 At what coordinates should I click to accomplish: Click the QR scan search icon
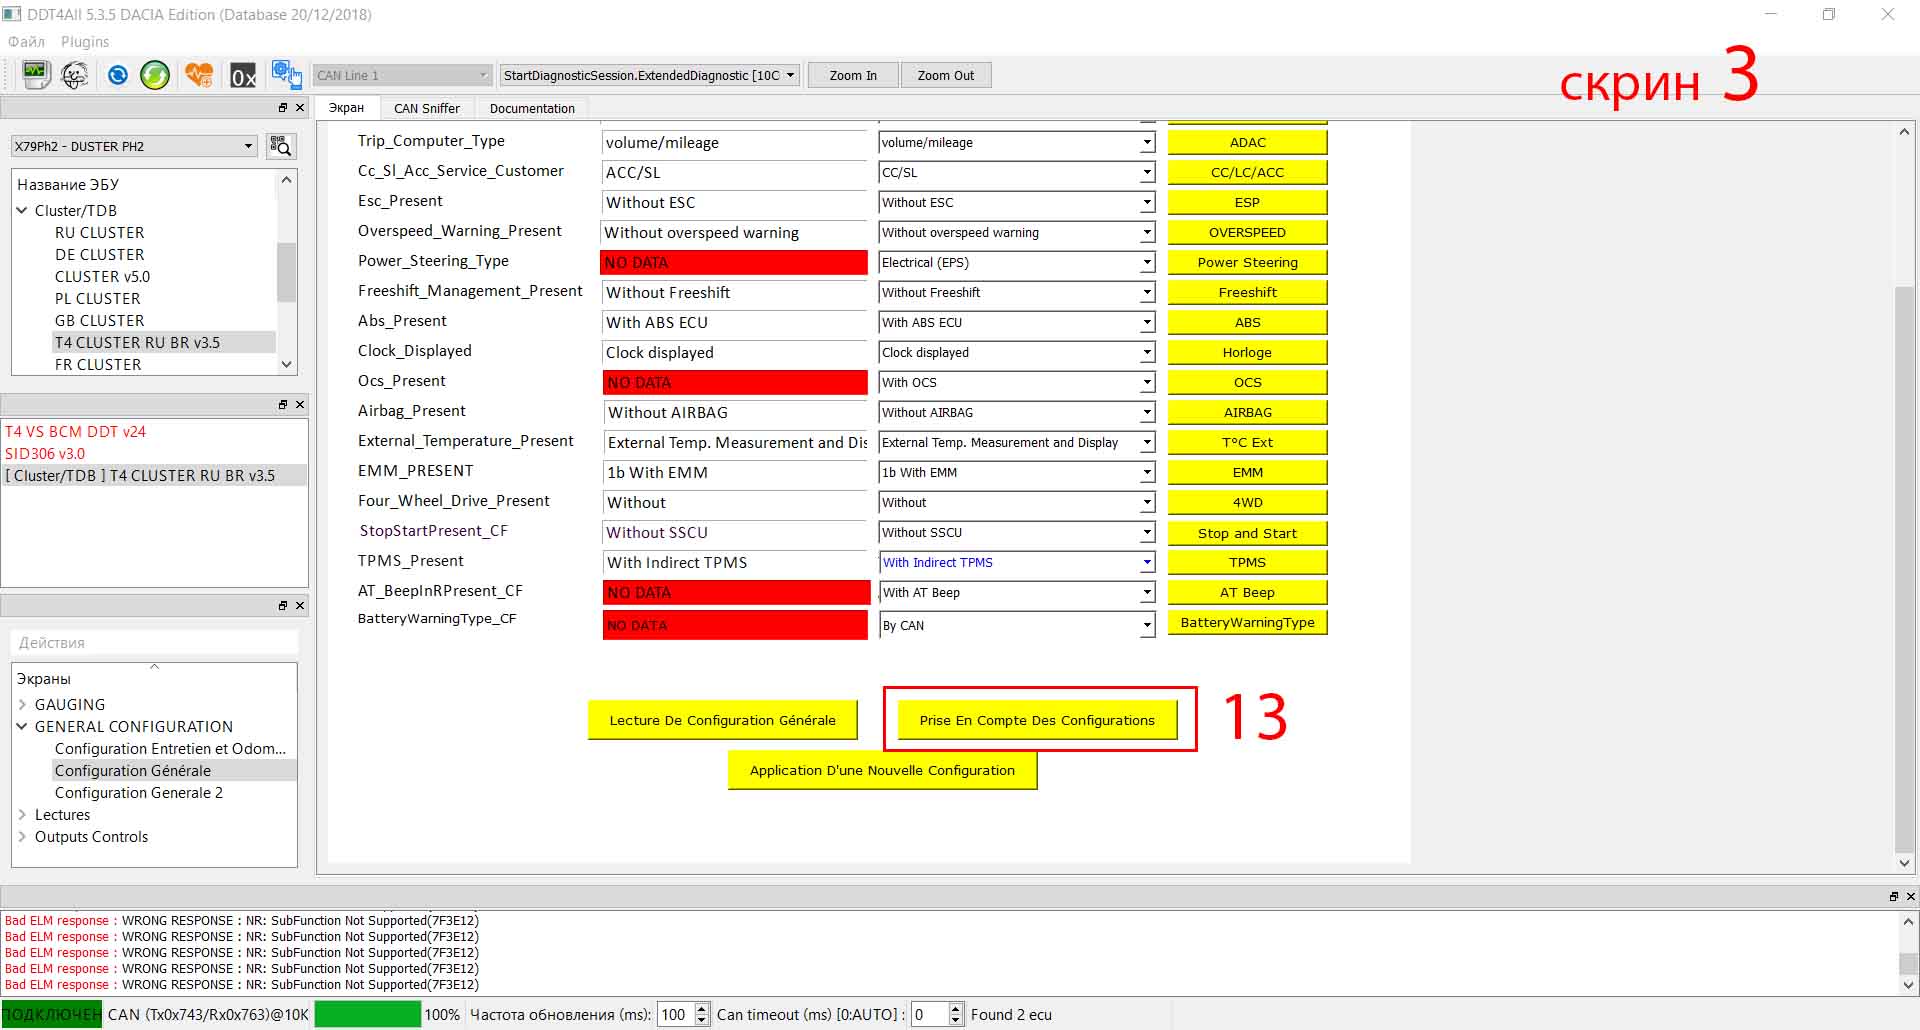coord(281,146)
